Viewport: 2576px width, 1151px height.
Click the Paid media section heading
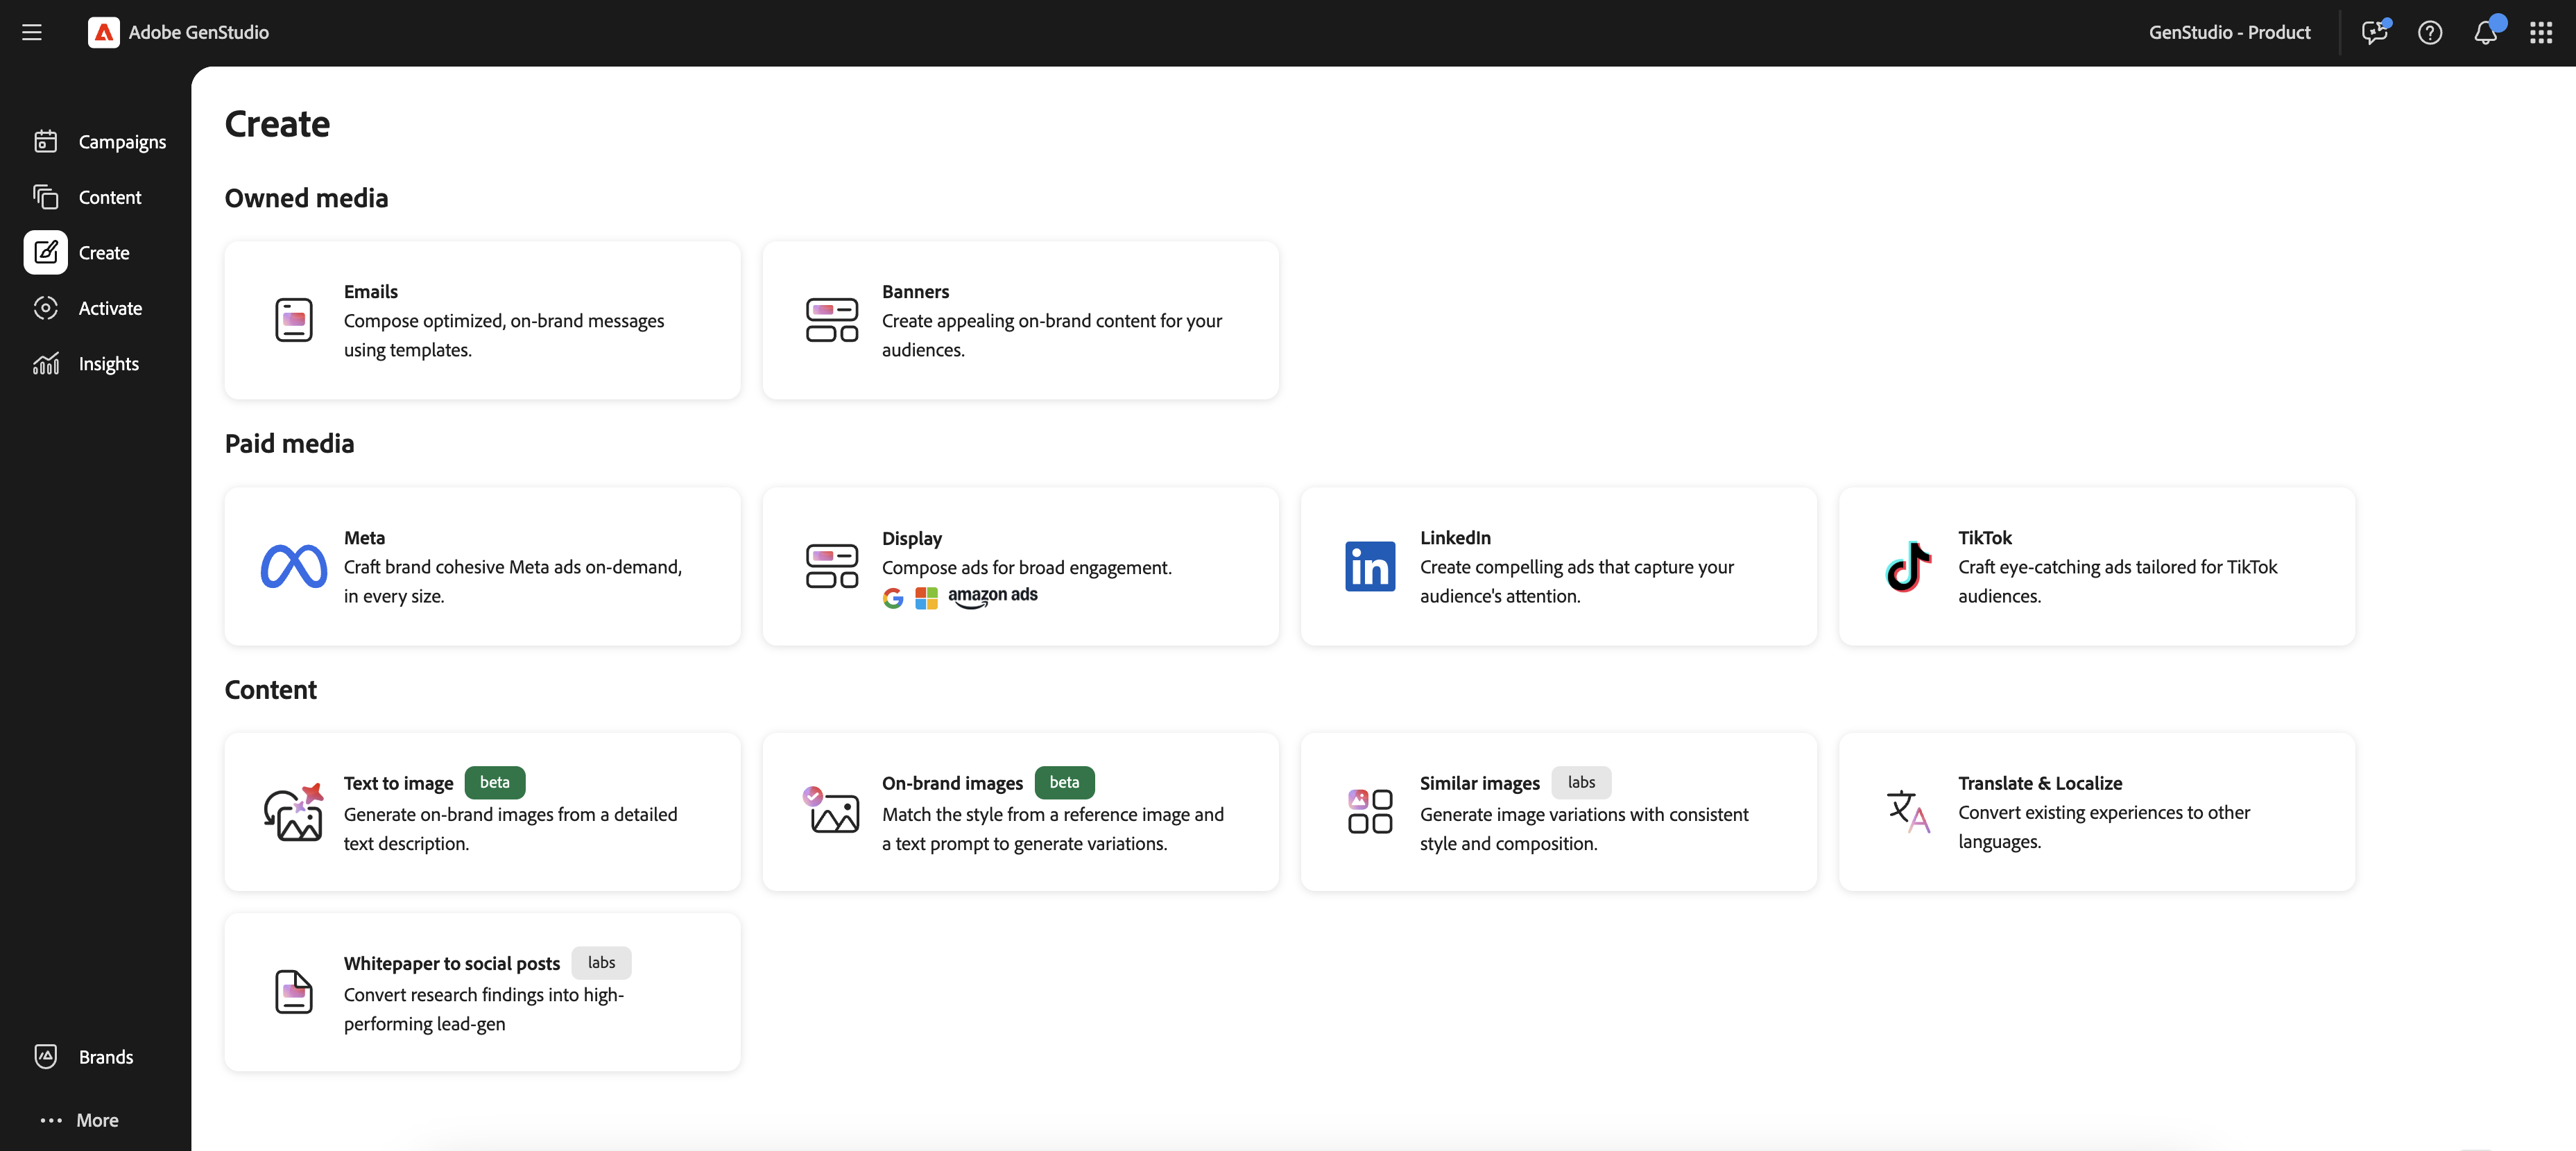coord(290,443)
